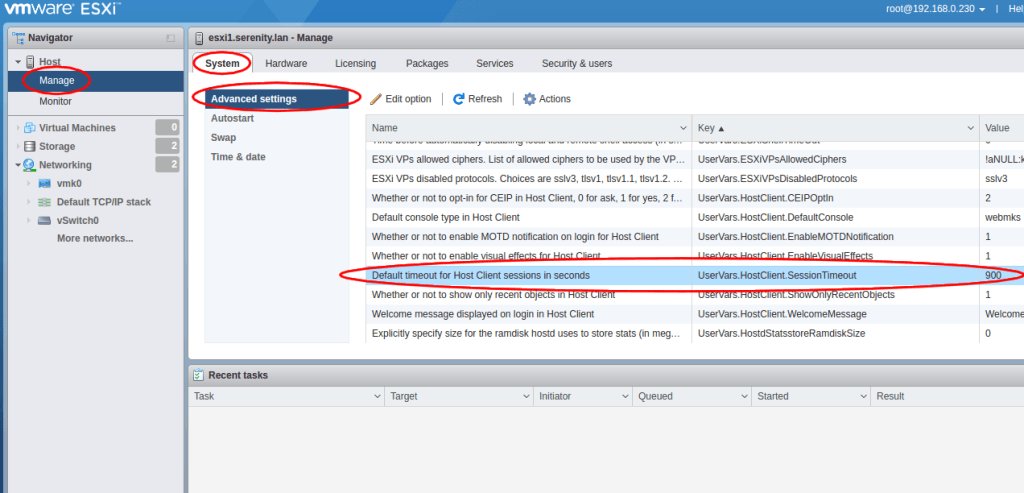Open the Started column dropdown

pyautogui.click(x=863, y=396)
